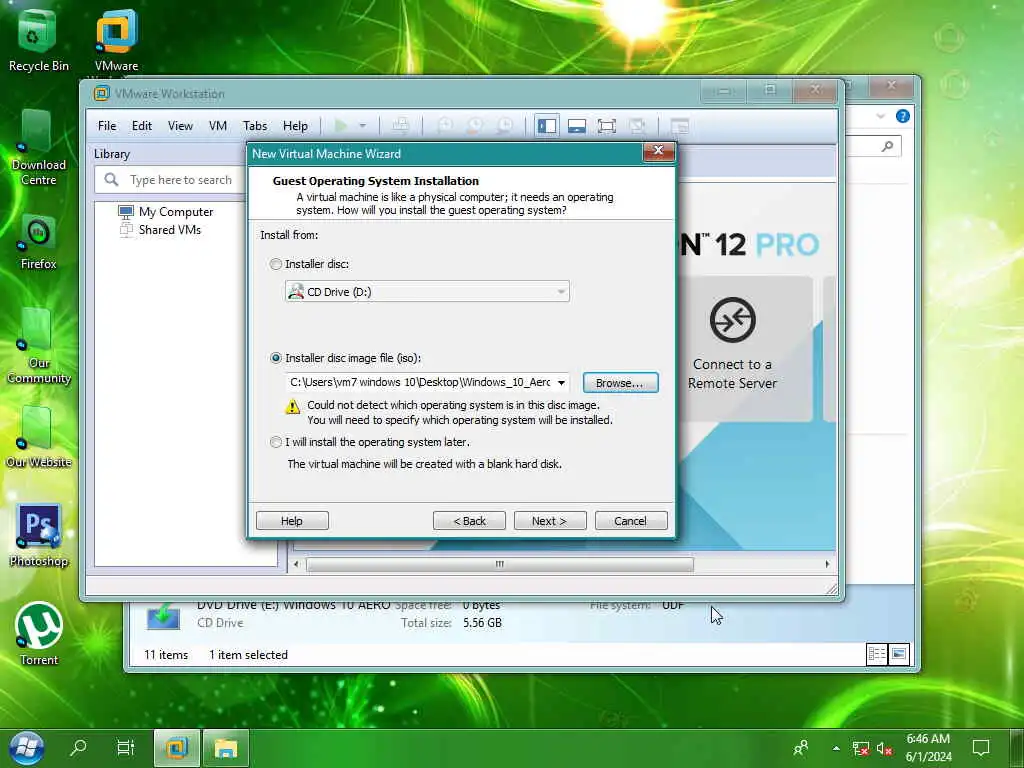Open the View menu
Image resolution: width=1024 pixels, height=768 pixels.
pos(180,126)
